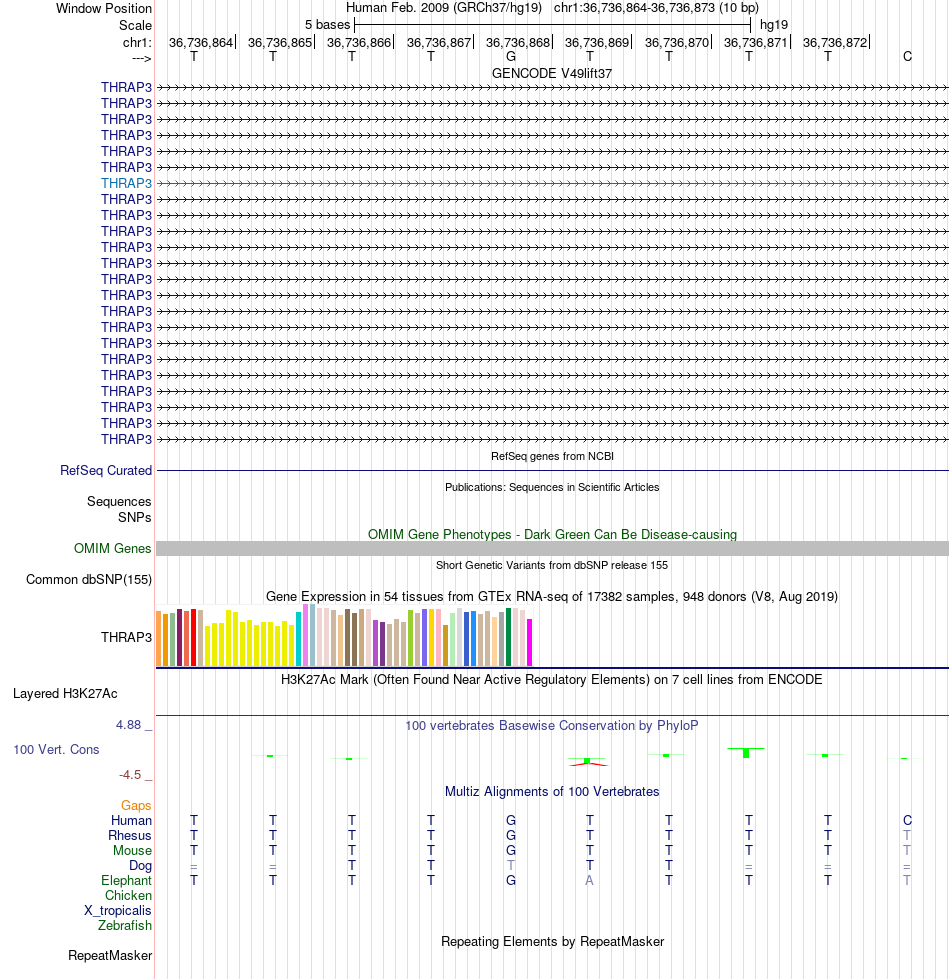Click 'Repeating Elements by RepeatMasker' title
This screenshot has width=950, height=979.
pyautogui.click(x=552, y=941)
